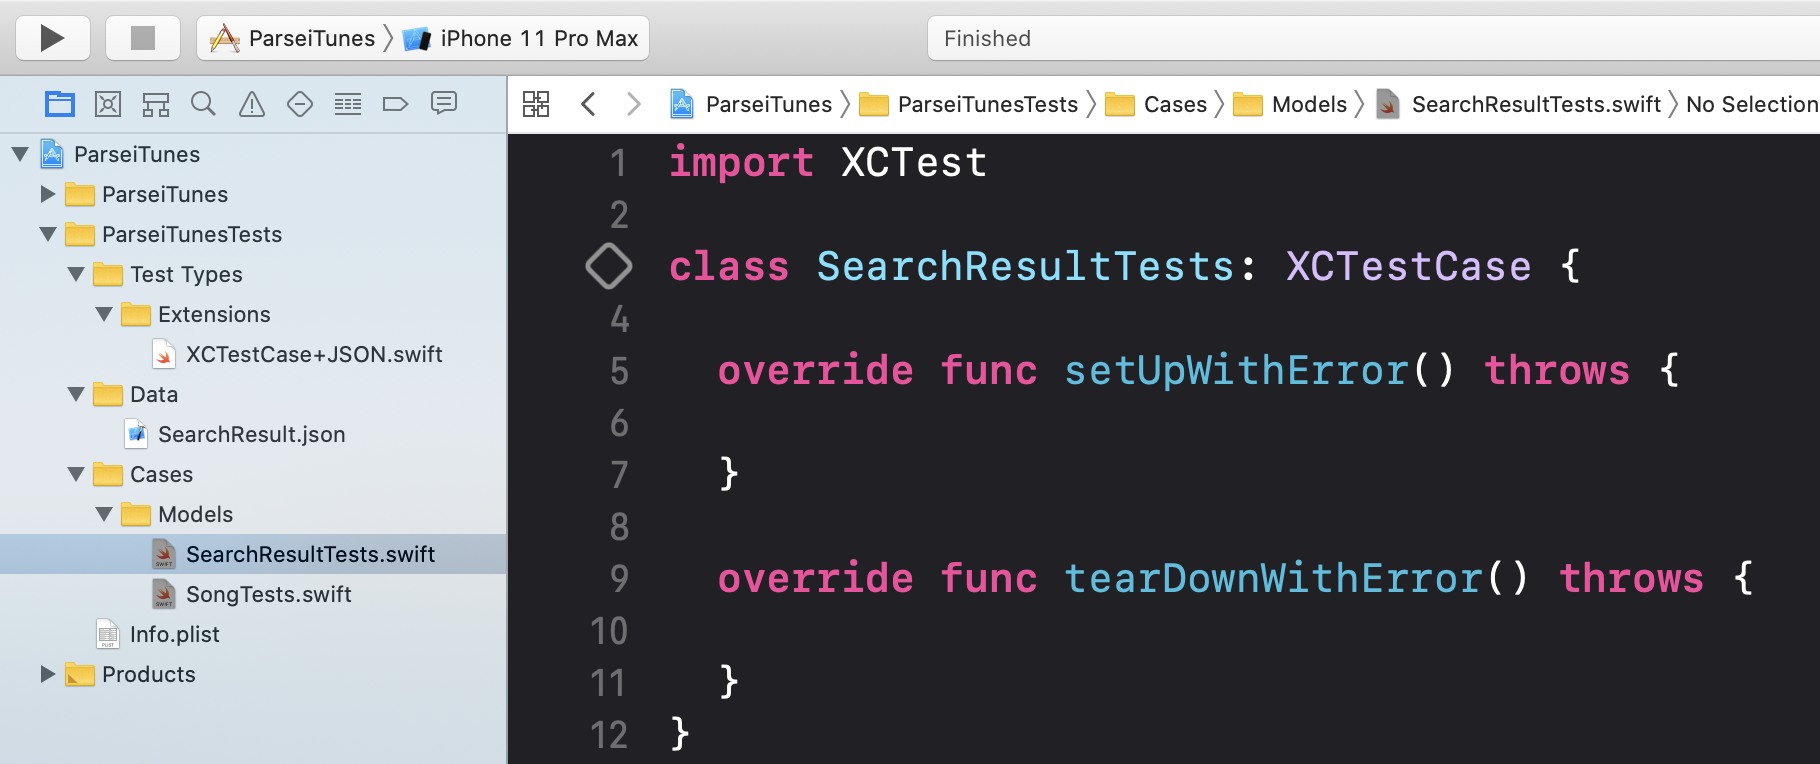1820x764 pixels.
Task: Click the class keyword on line 3
Action: (729, 266)
